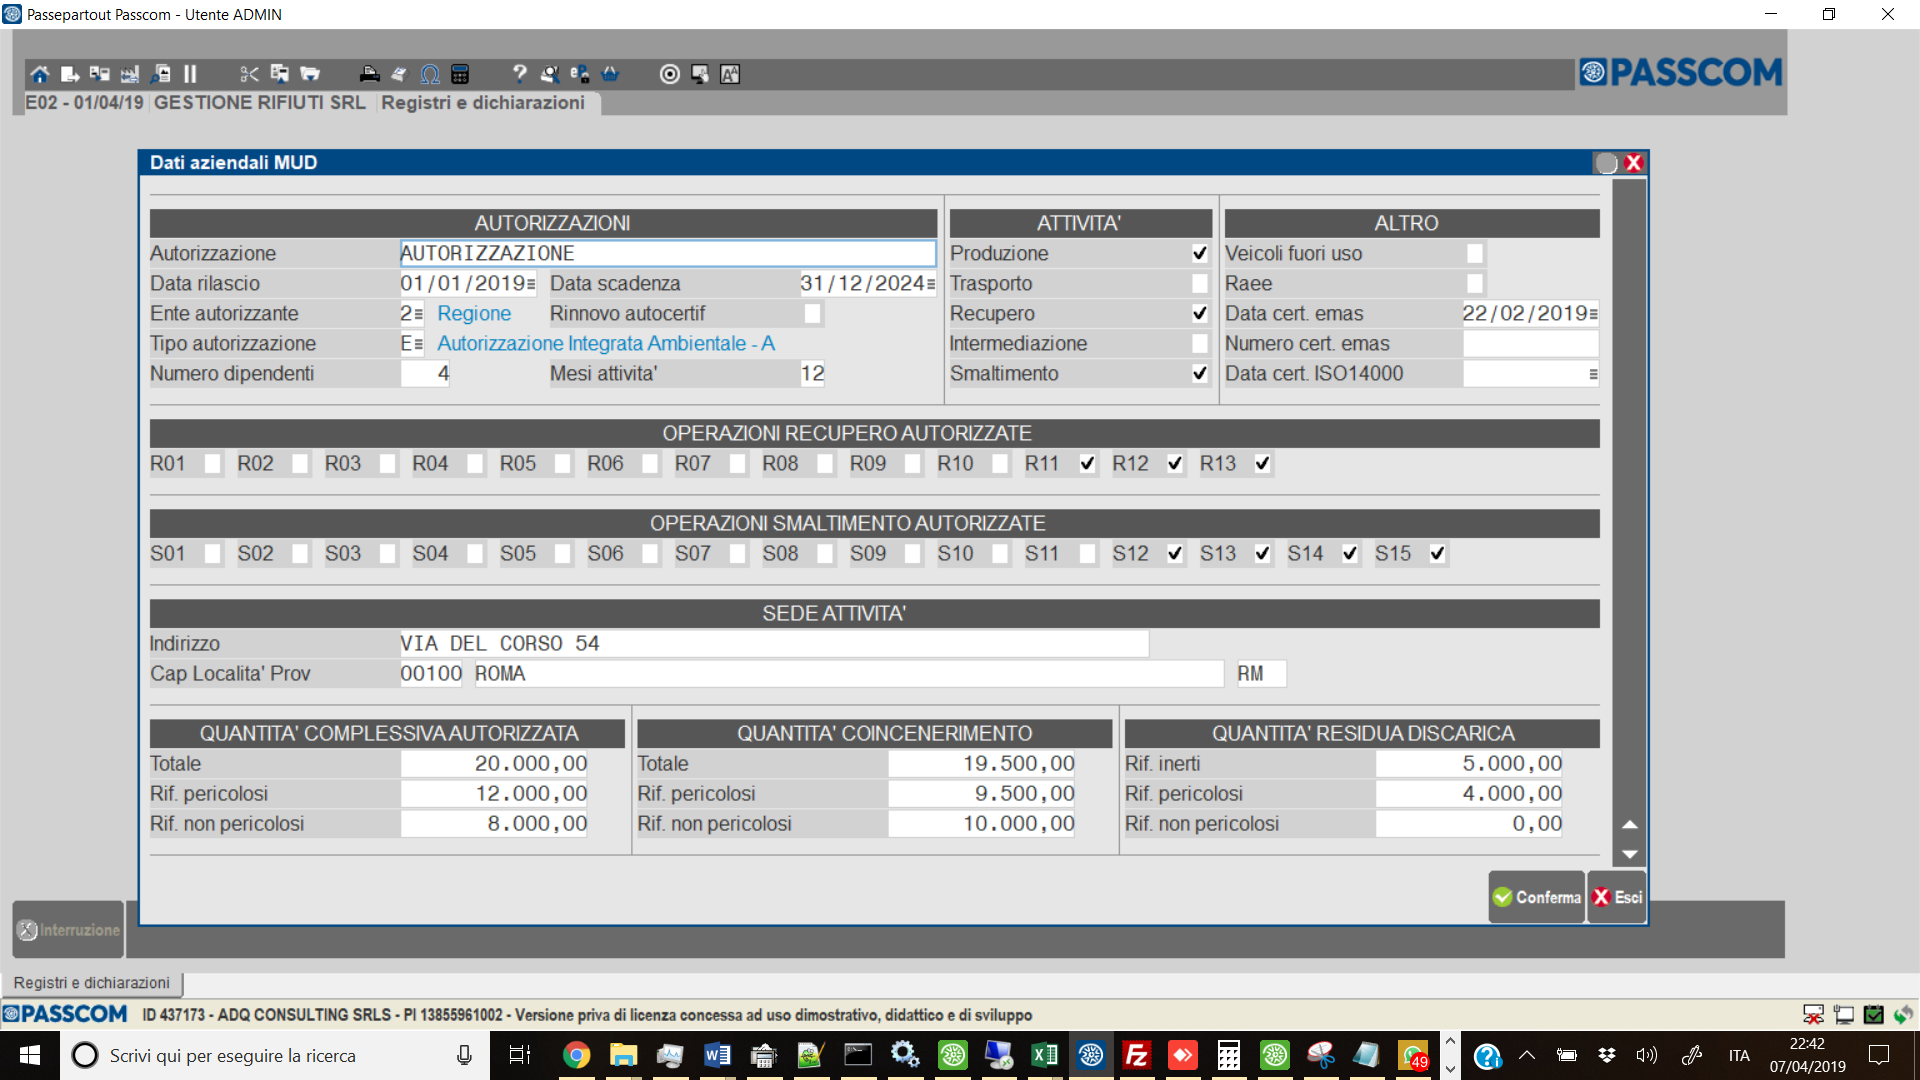Click the Conferma button
This screenshot has height=1080, width=1920.
tap(1537, 897)
